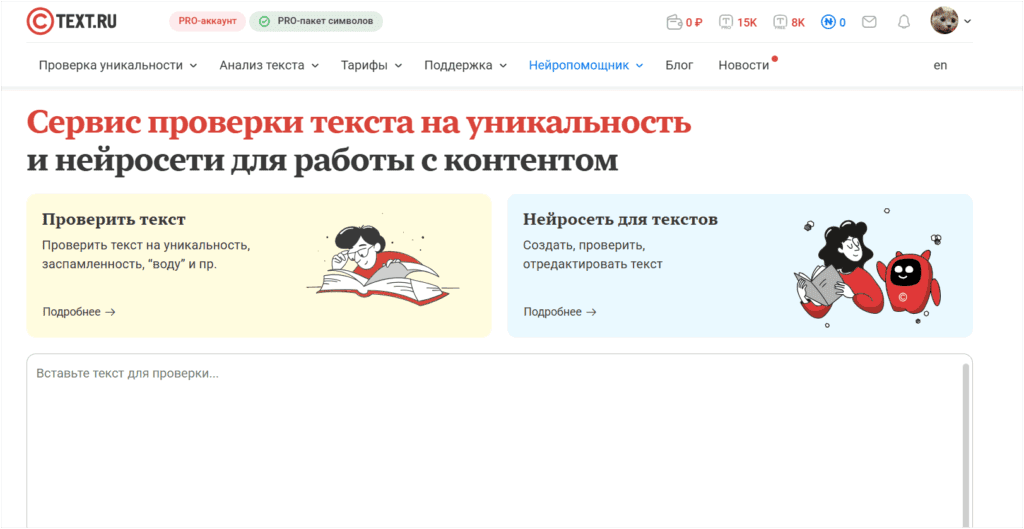
Task: Click Подробнее in the Нейросеть для текстов card
Action: 560,312
